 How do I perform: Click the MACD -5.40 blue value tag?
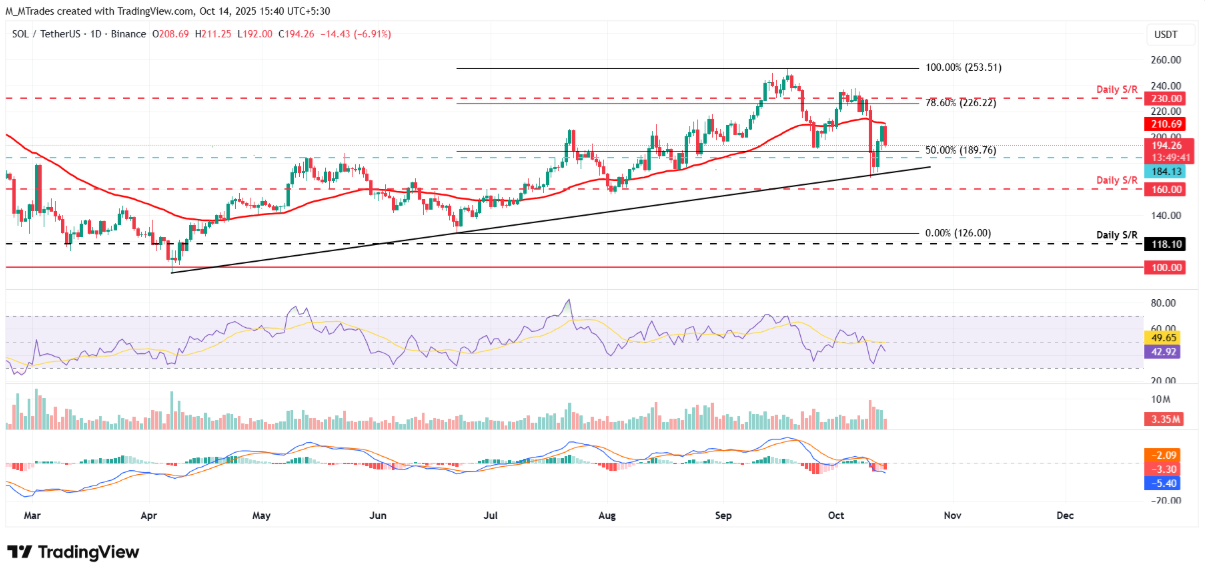(1165, 482)
